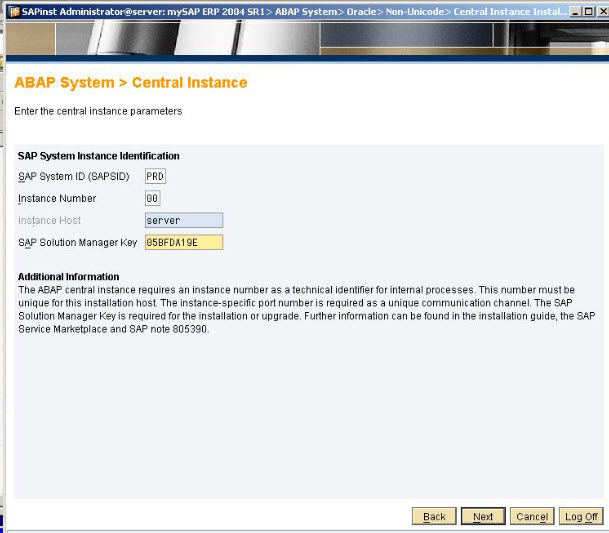Click the 'SAP Solution Manager Key' label
Image resolution: width=609 pixels, height=533 pixels.
78,243
